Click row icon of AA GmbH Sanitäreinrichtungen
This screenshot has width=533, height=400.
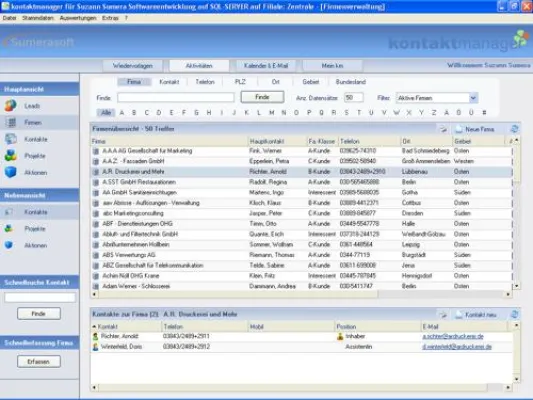coord(96,193)
